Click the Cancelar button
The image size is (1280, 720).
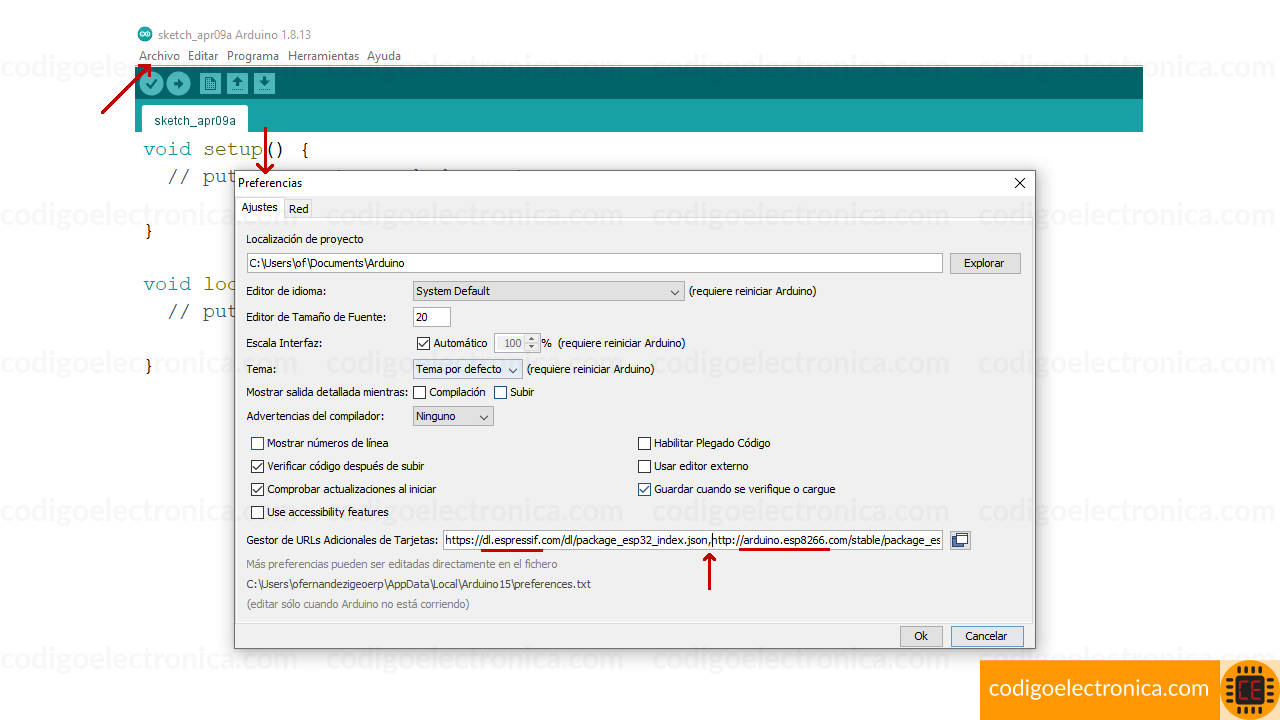(x=986, y=636)
